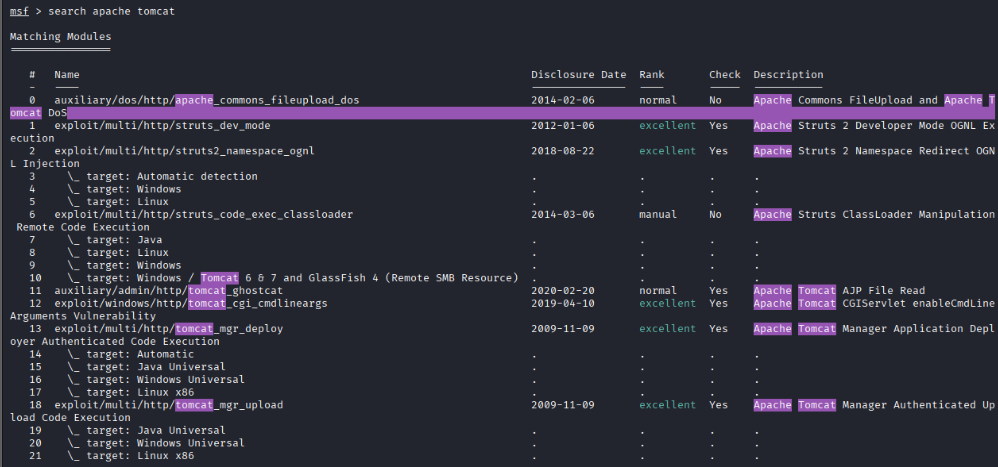Select module exploit/multi/http/tomcat_mgr_upload

[x=169, y=405]
